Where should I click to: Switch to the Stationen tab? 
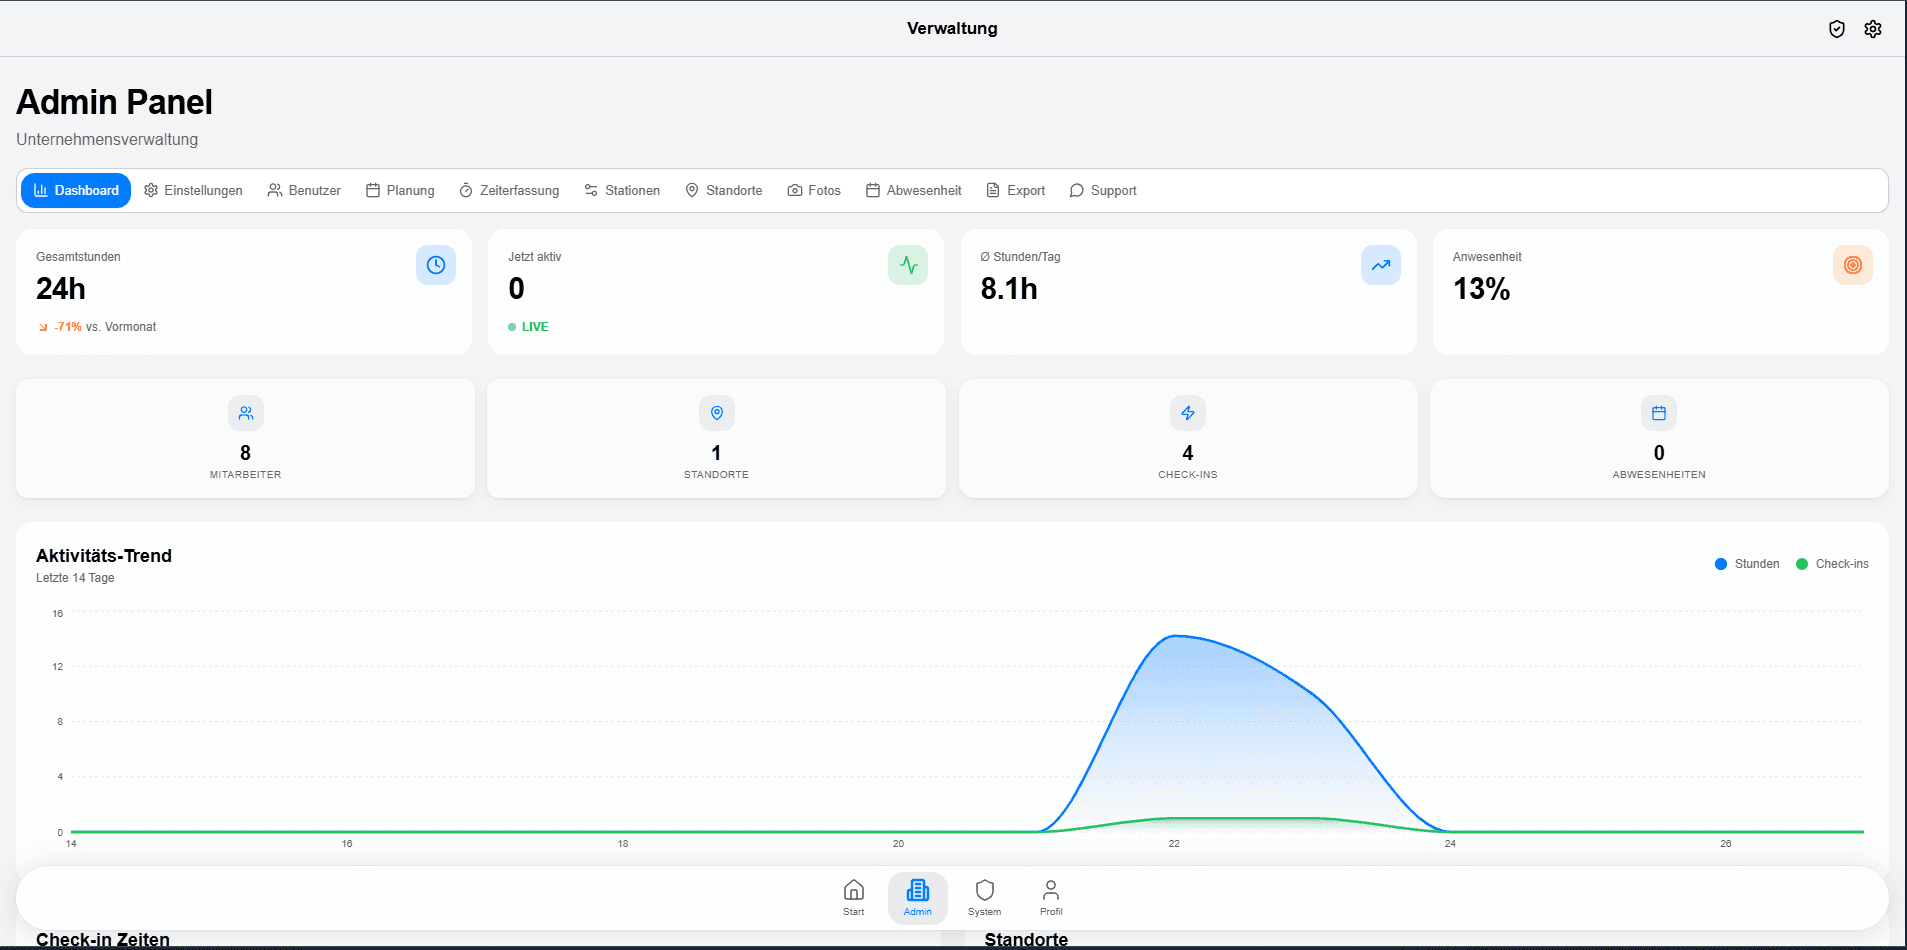pyautogui.click(x=622, y=190)
